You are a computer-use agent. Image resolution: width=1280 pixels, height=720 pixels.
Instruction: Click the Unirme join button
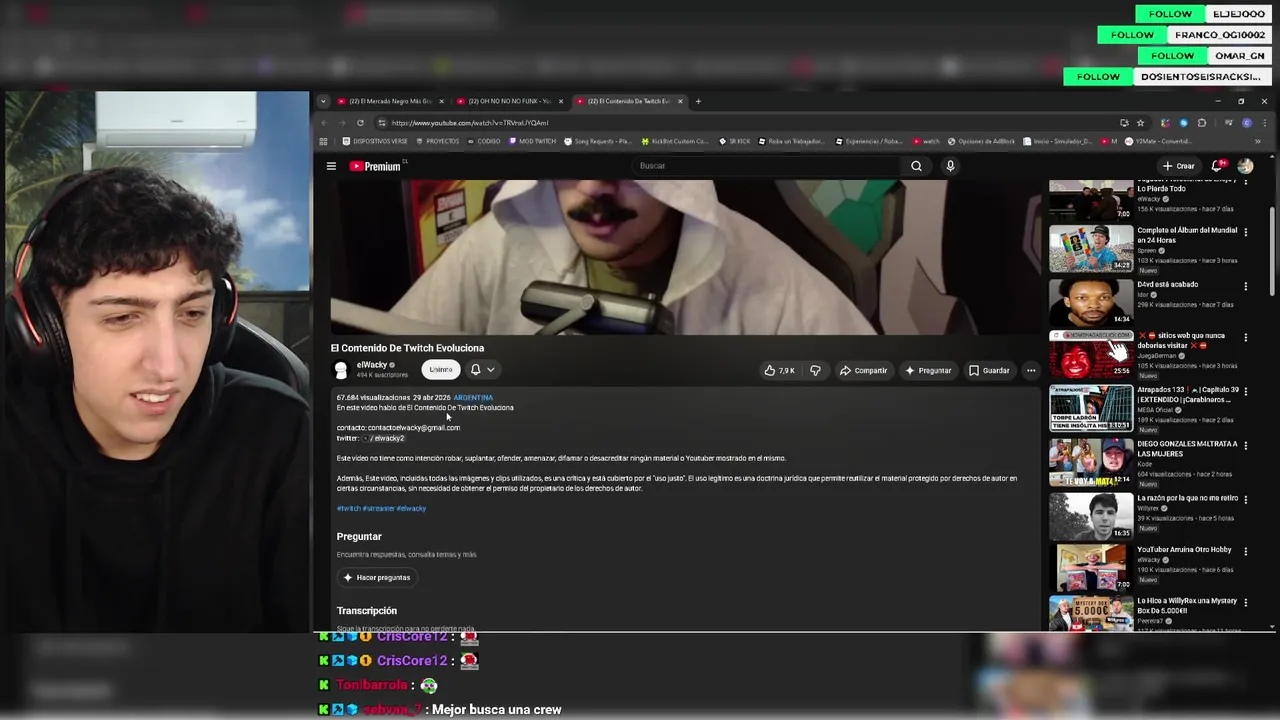441,369
